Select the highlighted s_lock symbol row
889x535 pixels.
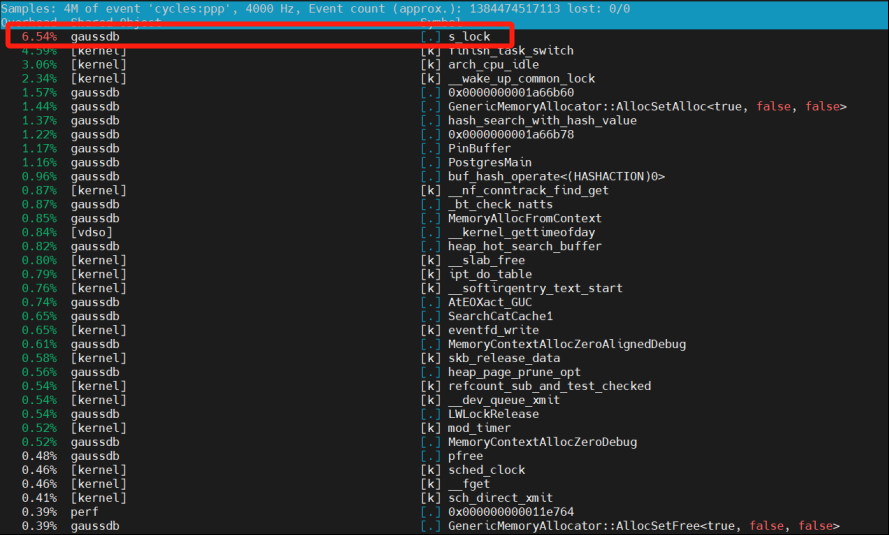pos(469,36)
